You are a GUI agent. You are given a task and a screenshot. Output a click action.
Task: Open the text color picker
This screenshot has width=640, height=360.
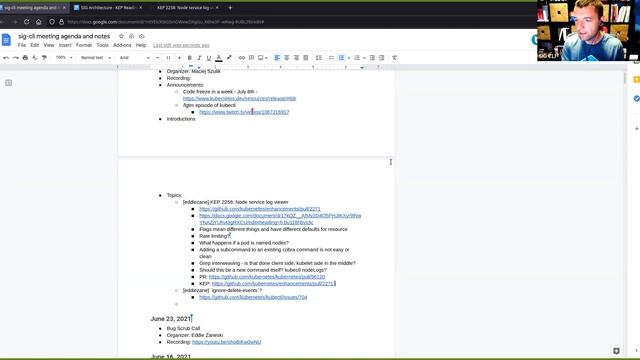point(219,58)
